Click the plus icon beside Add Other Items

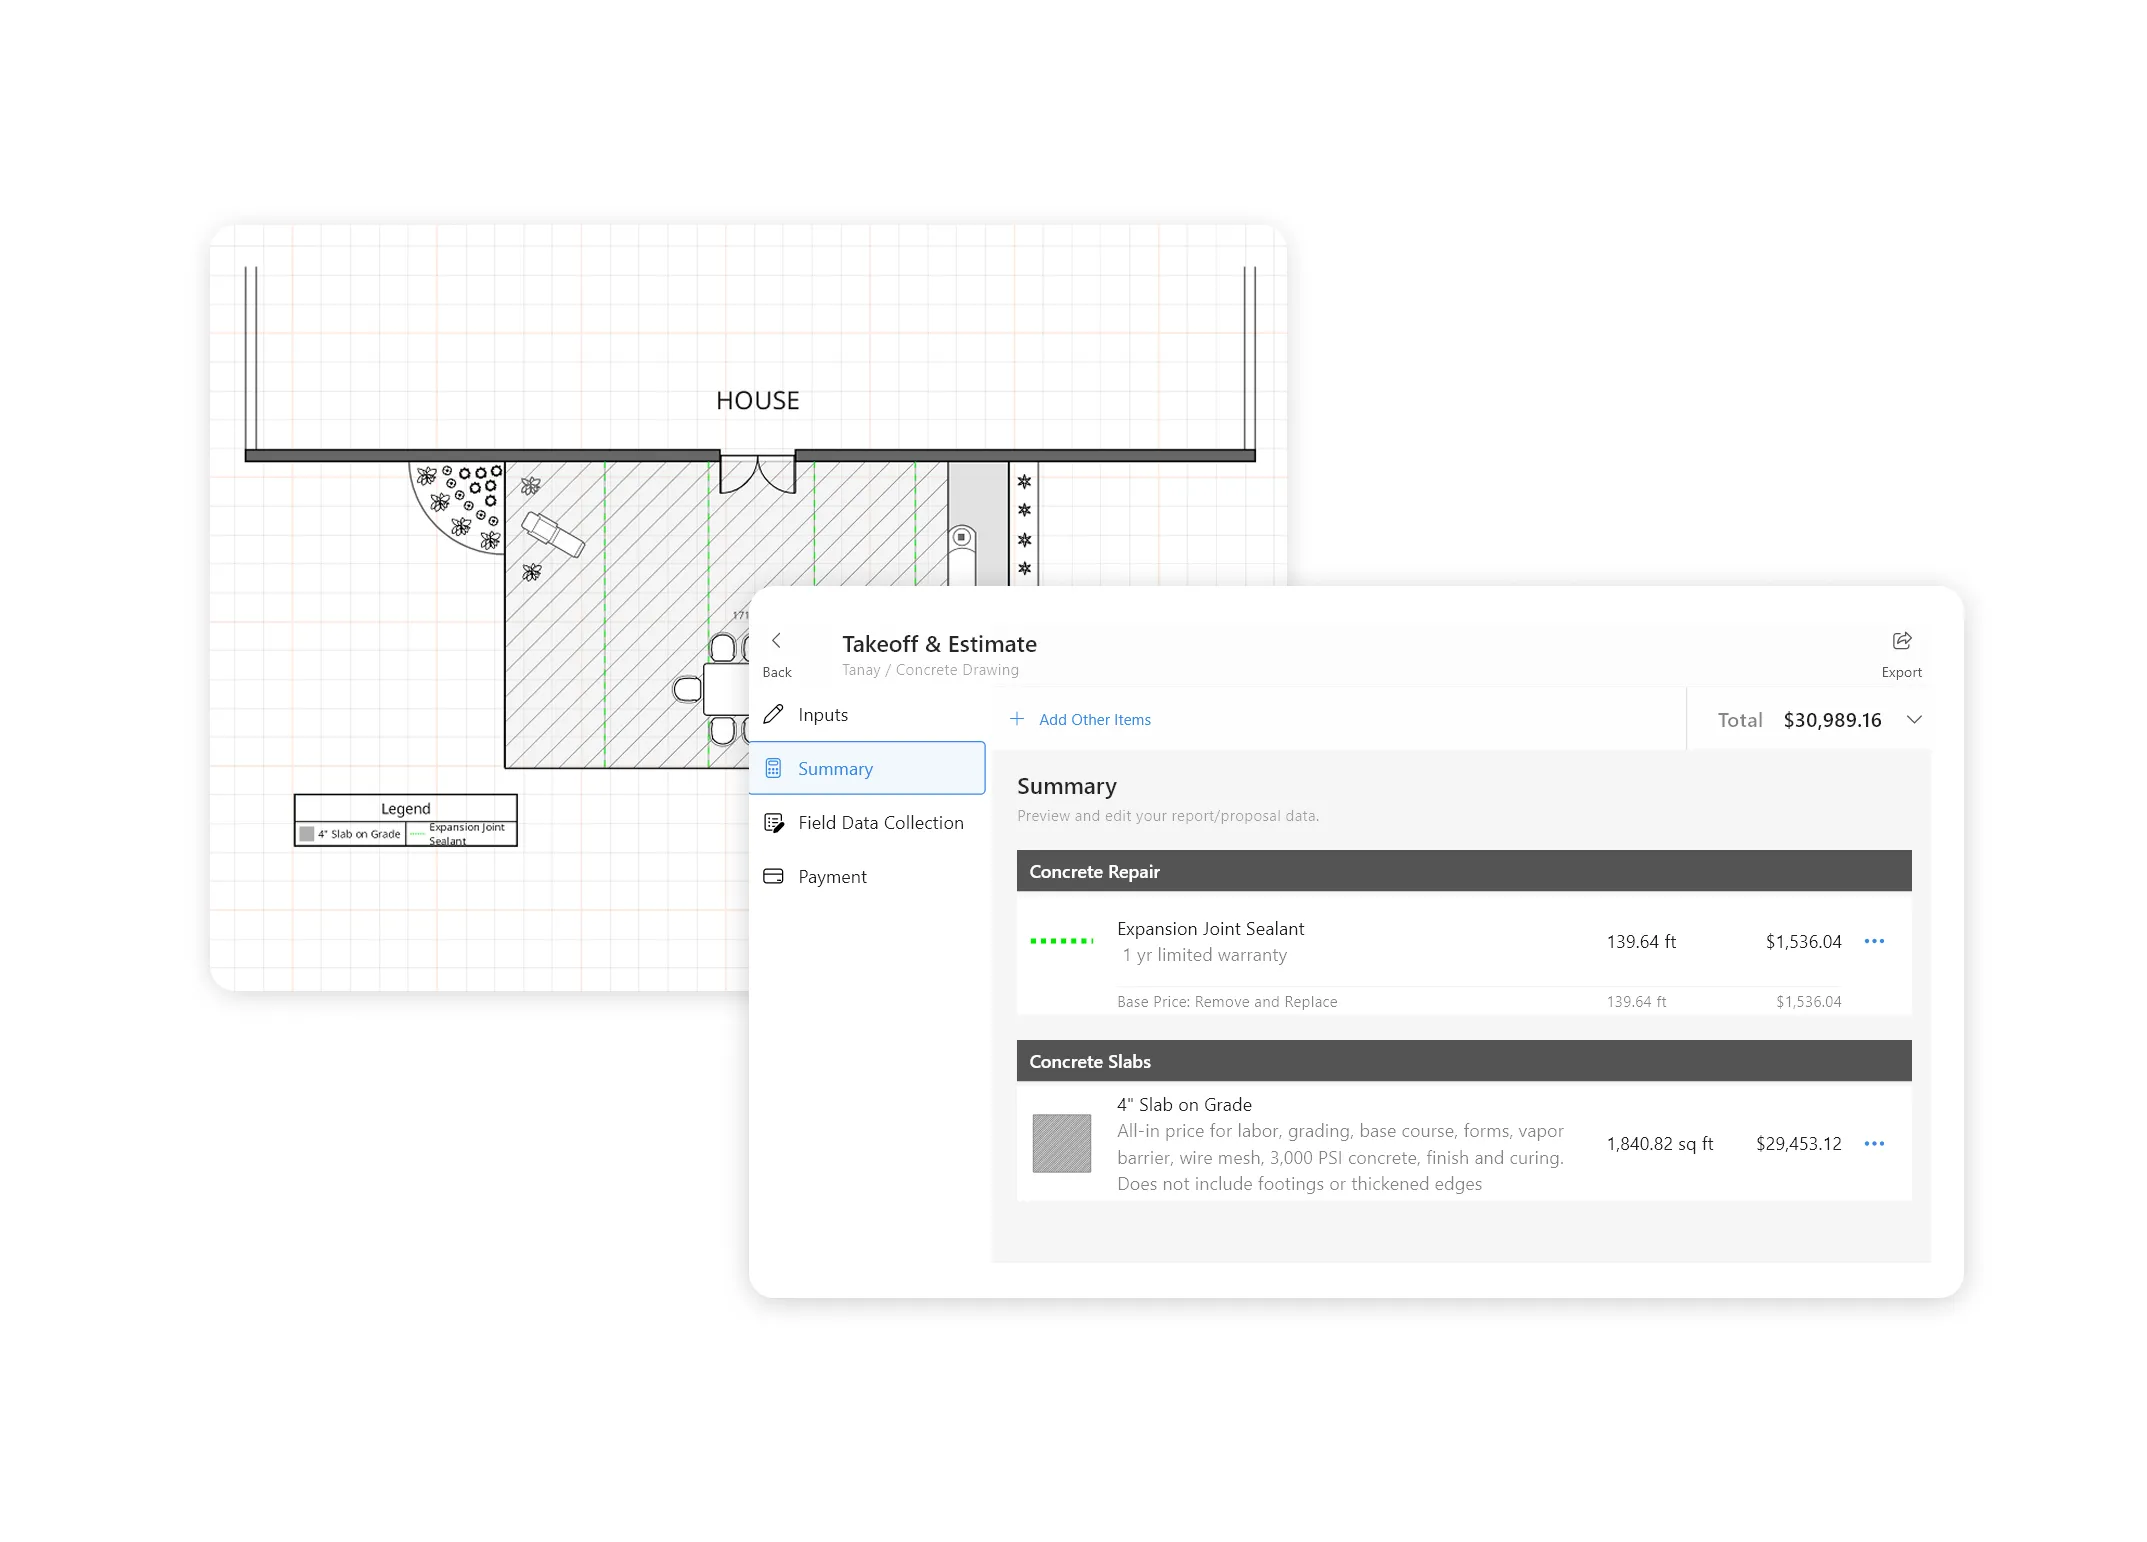click(x=1016, y=719)
